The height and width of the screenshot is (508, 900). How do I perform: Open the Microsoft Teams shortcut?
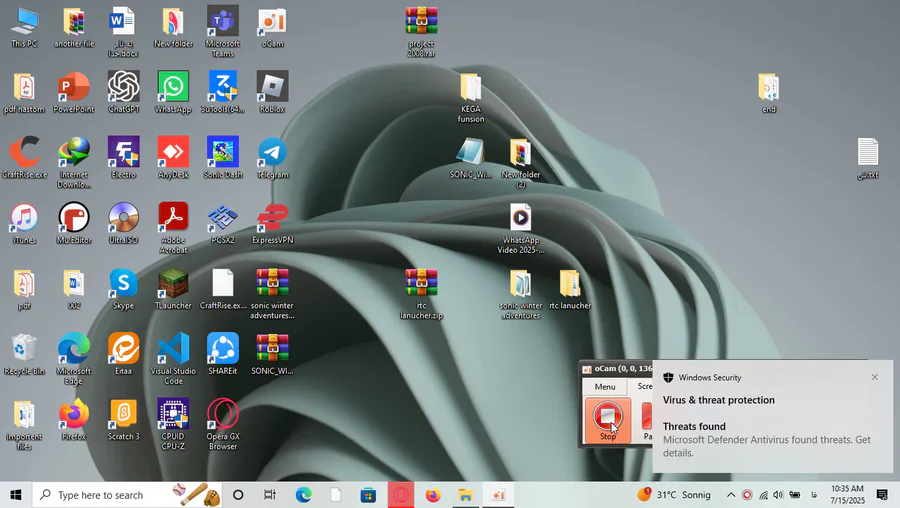tap(223, 32)
